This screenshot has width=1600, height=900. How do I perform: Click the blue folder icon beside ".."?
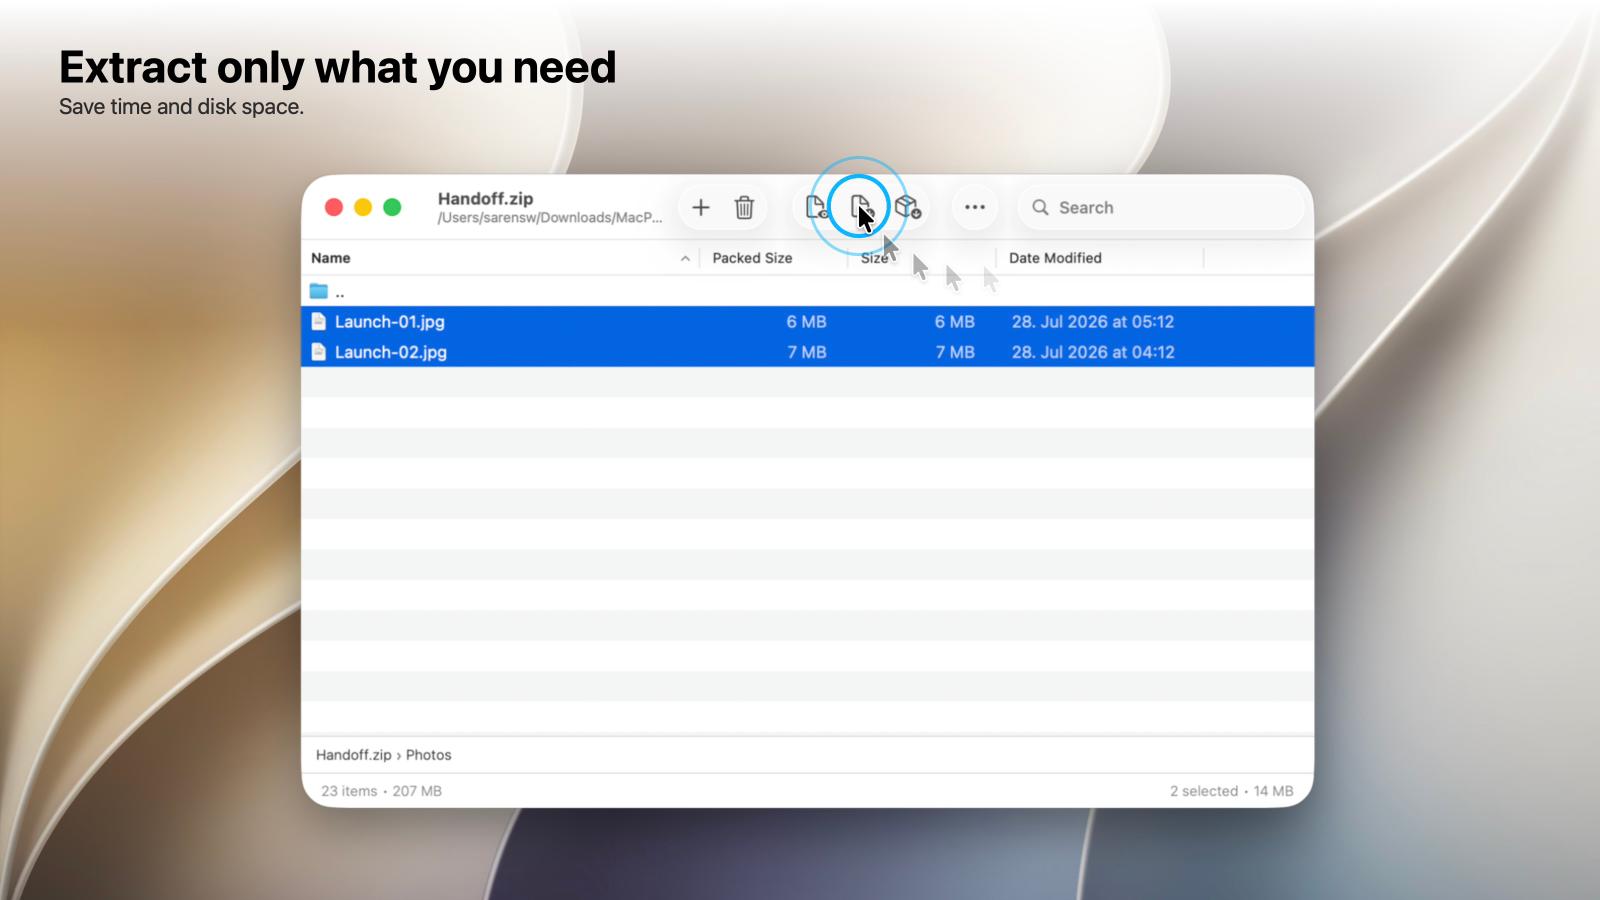tap(319, 291)
